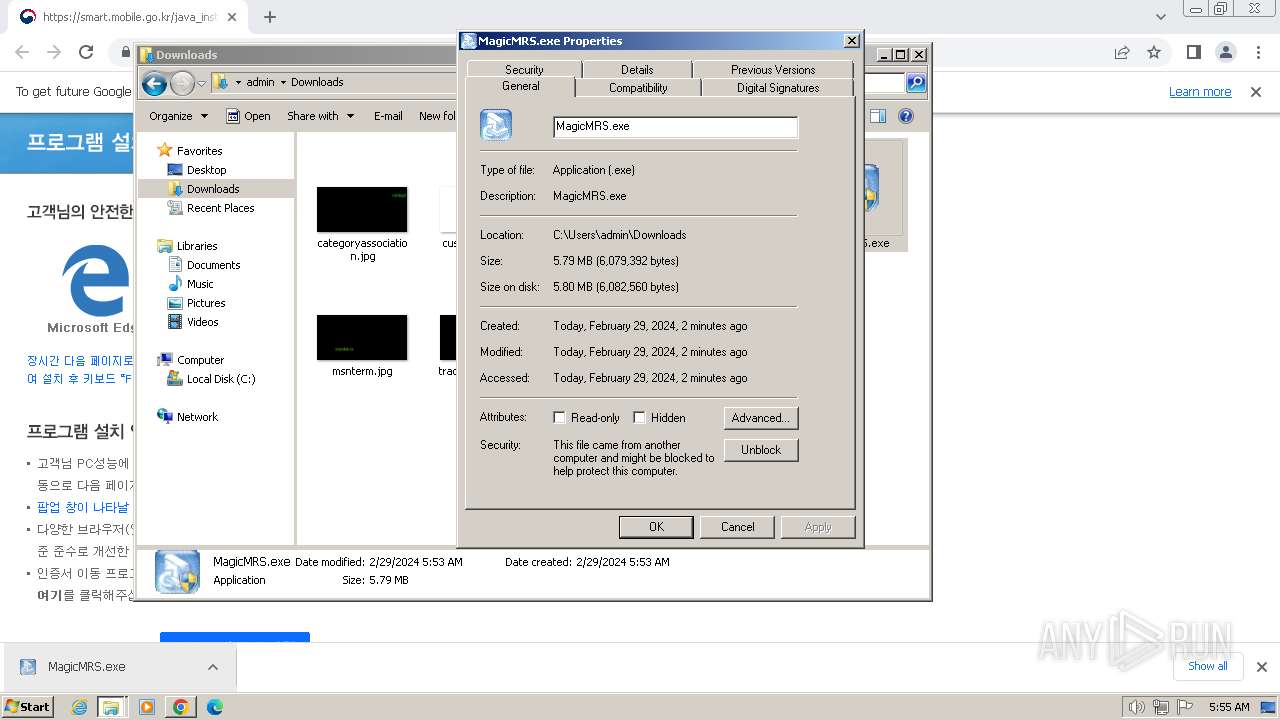
Task: Switch to Compatibility tab
Action: (x=638, y=88)
